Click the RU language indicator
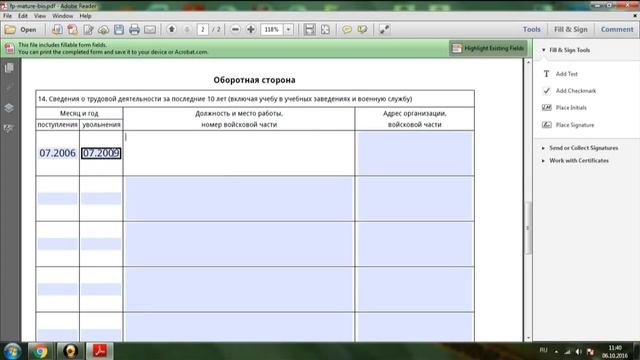 coord(543,350)
